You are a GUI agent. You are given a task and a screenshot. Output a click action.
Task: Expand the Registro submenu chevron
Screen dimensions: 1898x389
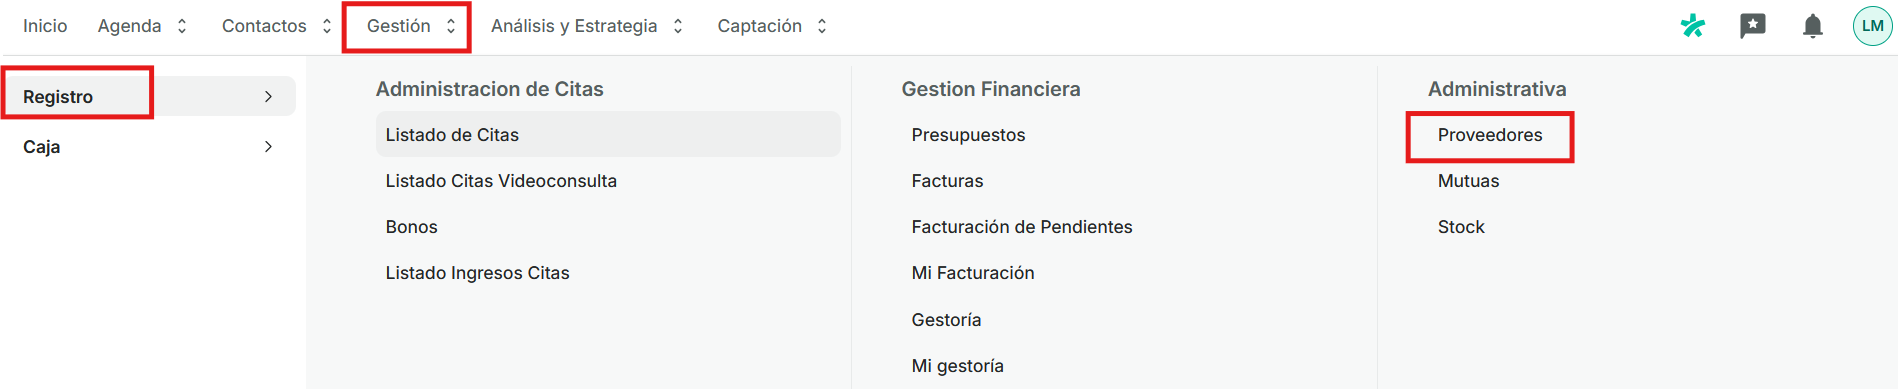(x=268, y=97)
